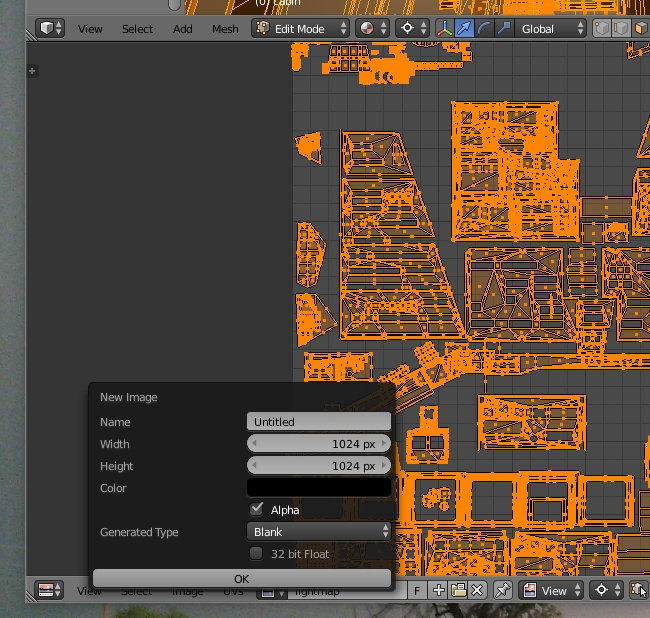The width and height of the screenshot is (650, 618).
Task: Expand the UV editor side region plus
Action: click(x=32, y=71)
